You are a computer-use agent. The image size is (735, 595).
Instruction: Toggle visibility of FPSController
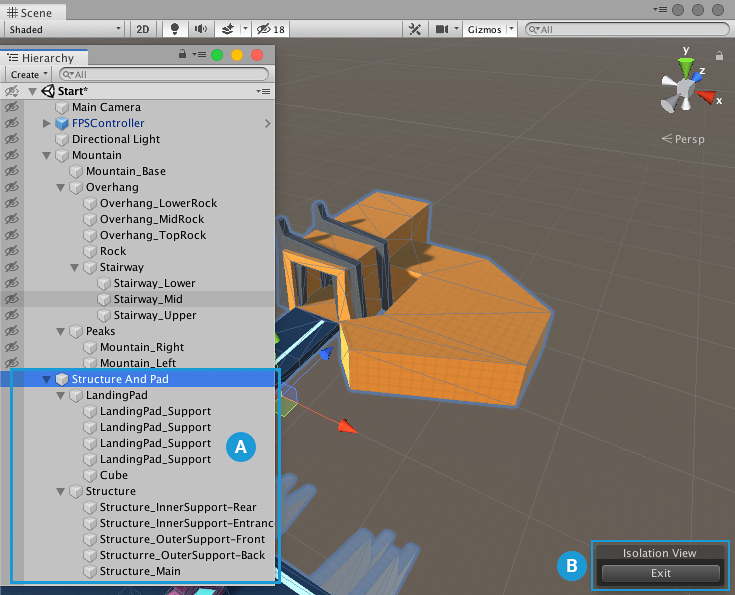point(12,123)
